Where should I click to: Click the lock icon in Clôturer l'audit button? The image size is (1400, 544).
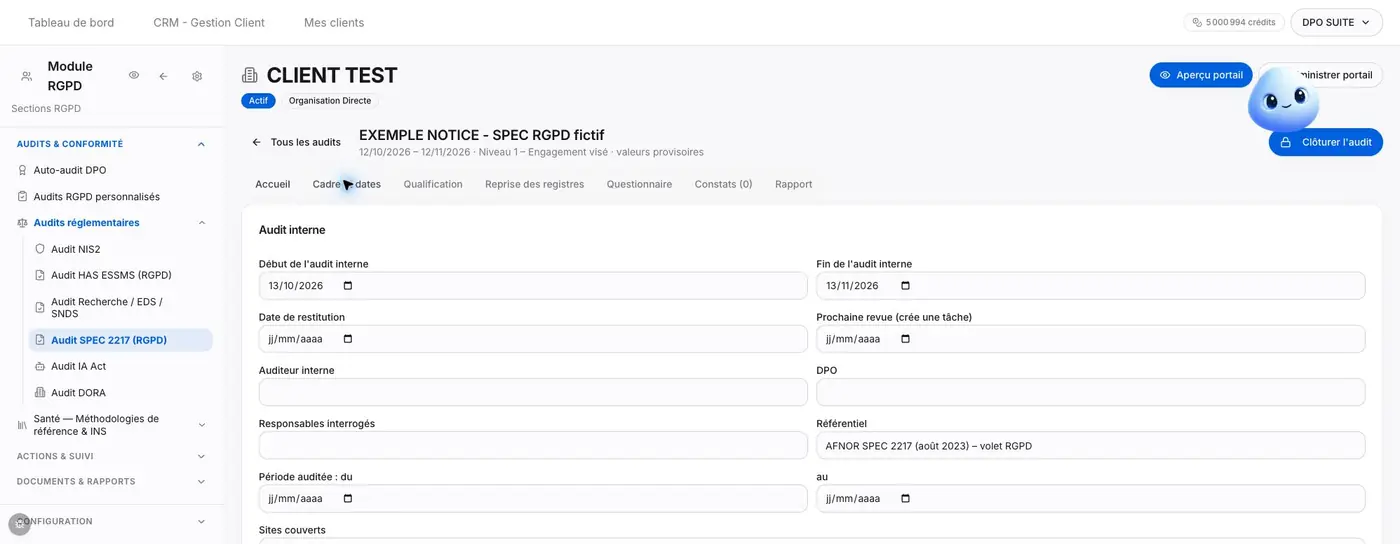click(x=1286, y=142)
